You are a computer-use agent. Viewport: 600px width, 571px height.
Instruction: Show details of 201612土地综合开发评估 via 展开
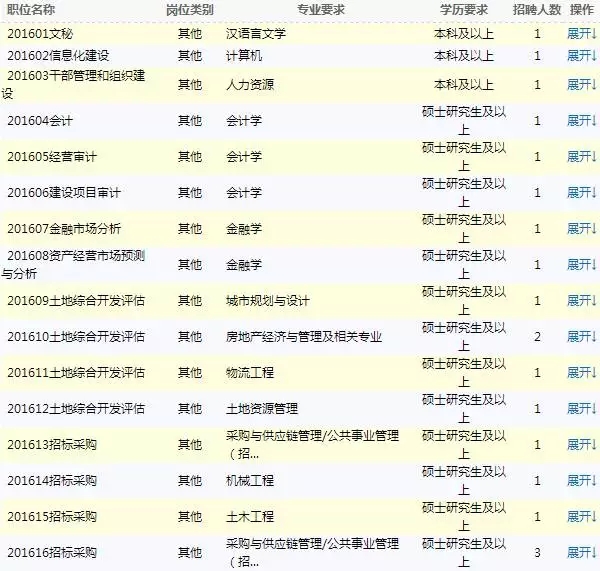coord(581,408)
